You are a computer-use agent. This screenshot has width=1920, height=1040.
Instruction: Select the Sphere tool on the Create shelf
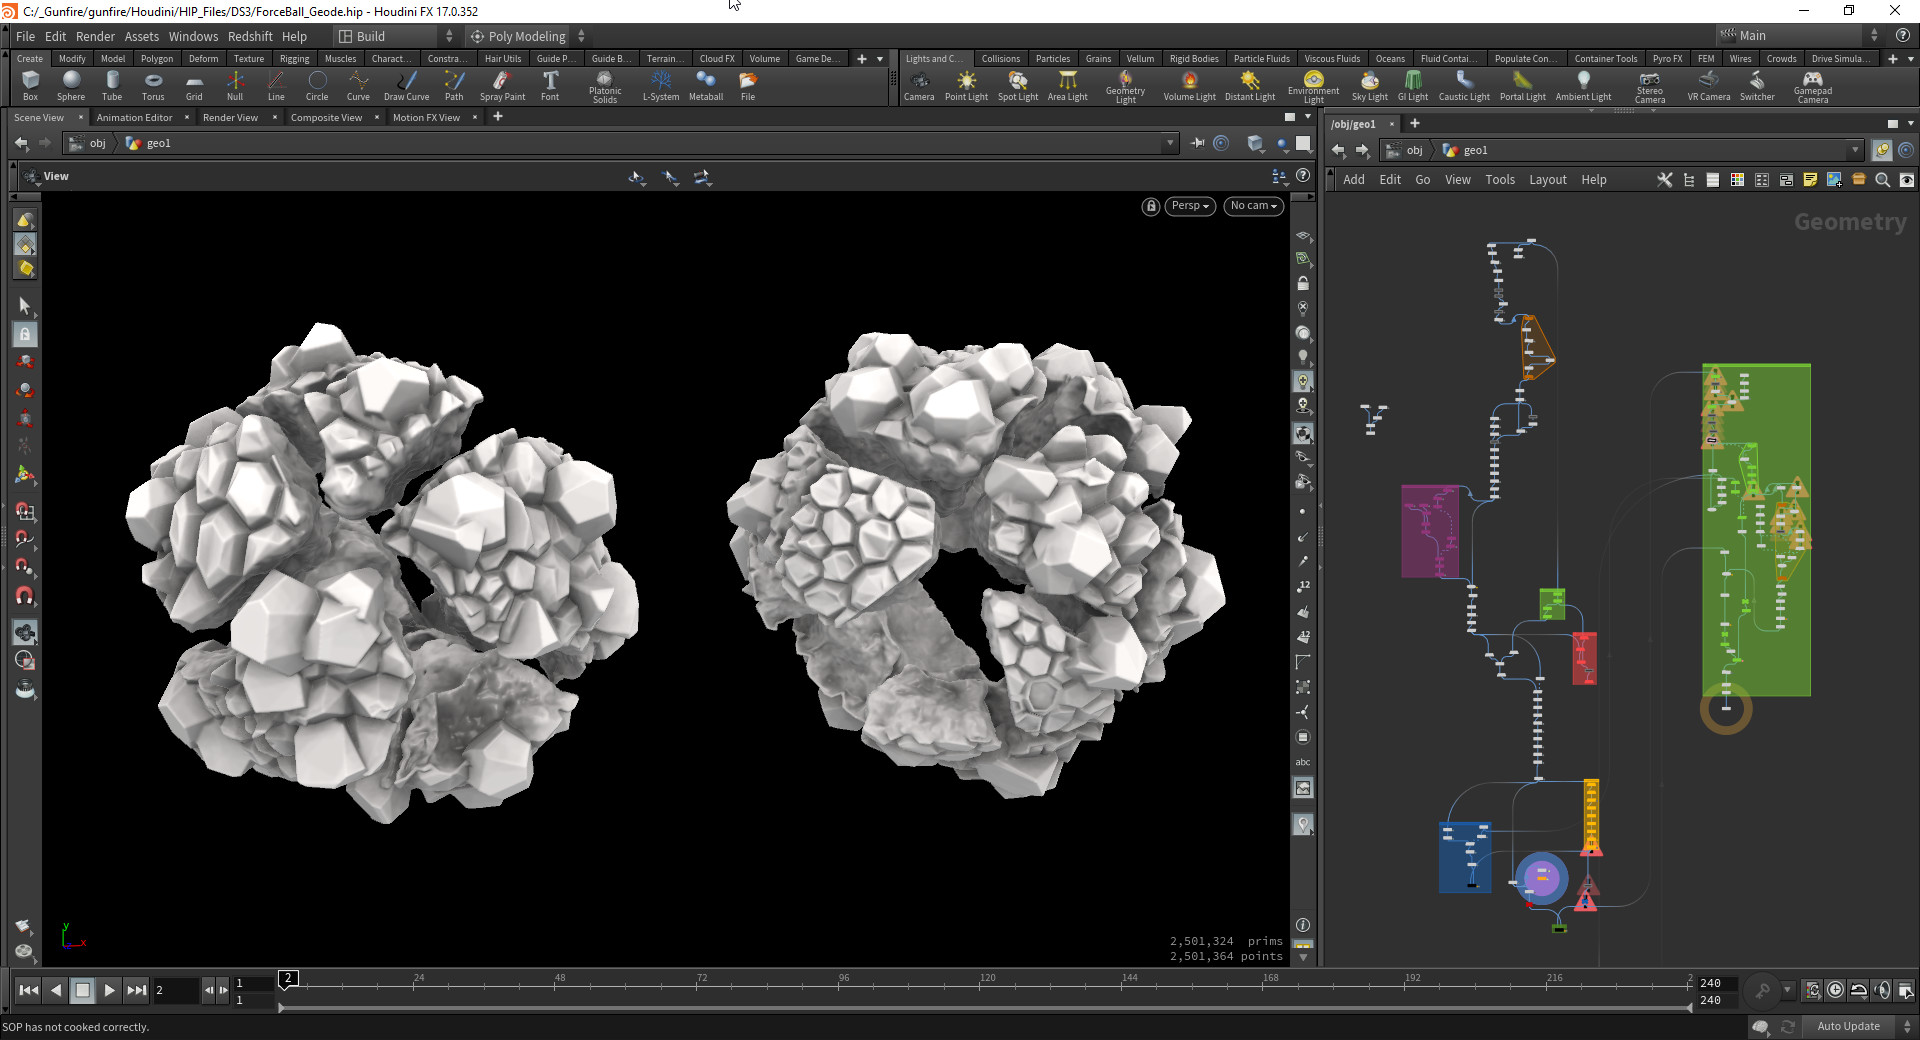coord(71,86)
